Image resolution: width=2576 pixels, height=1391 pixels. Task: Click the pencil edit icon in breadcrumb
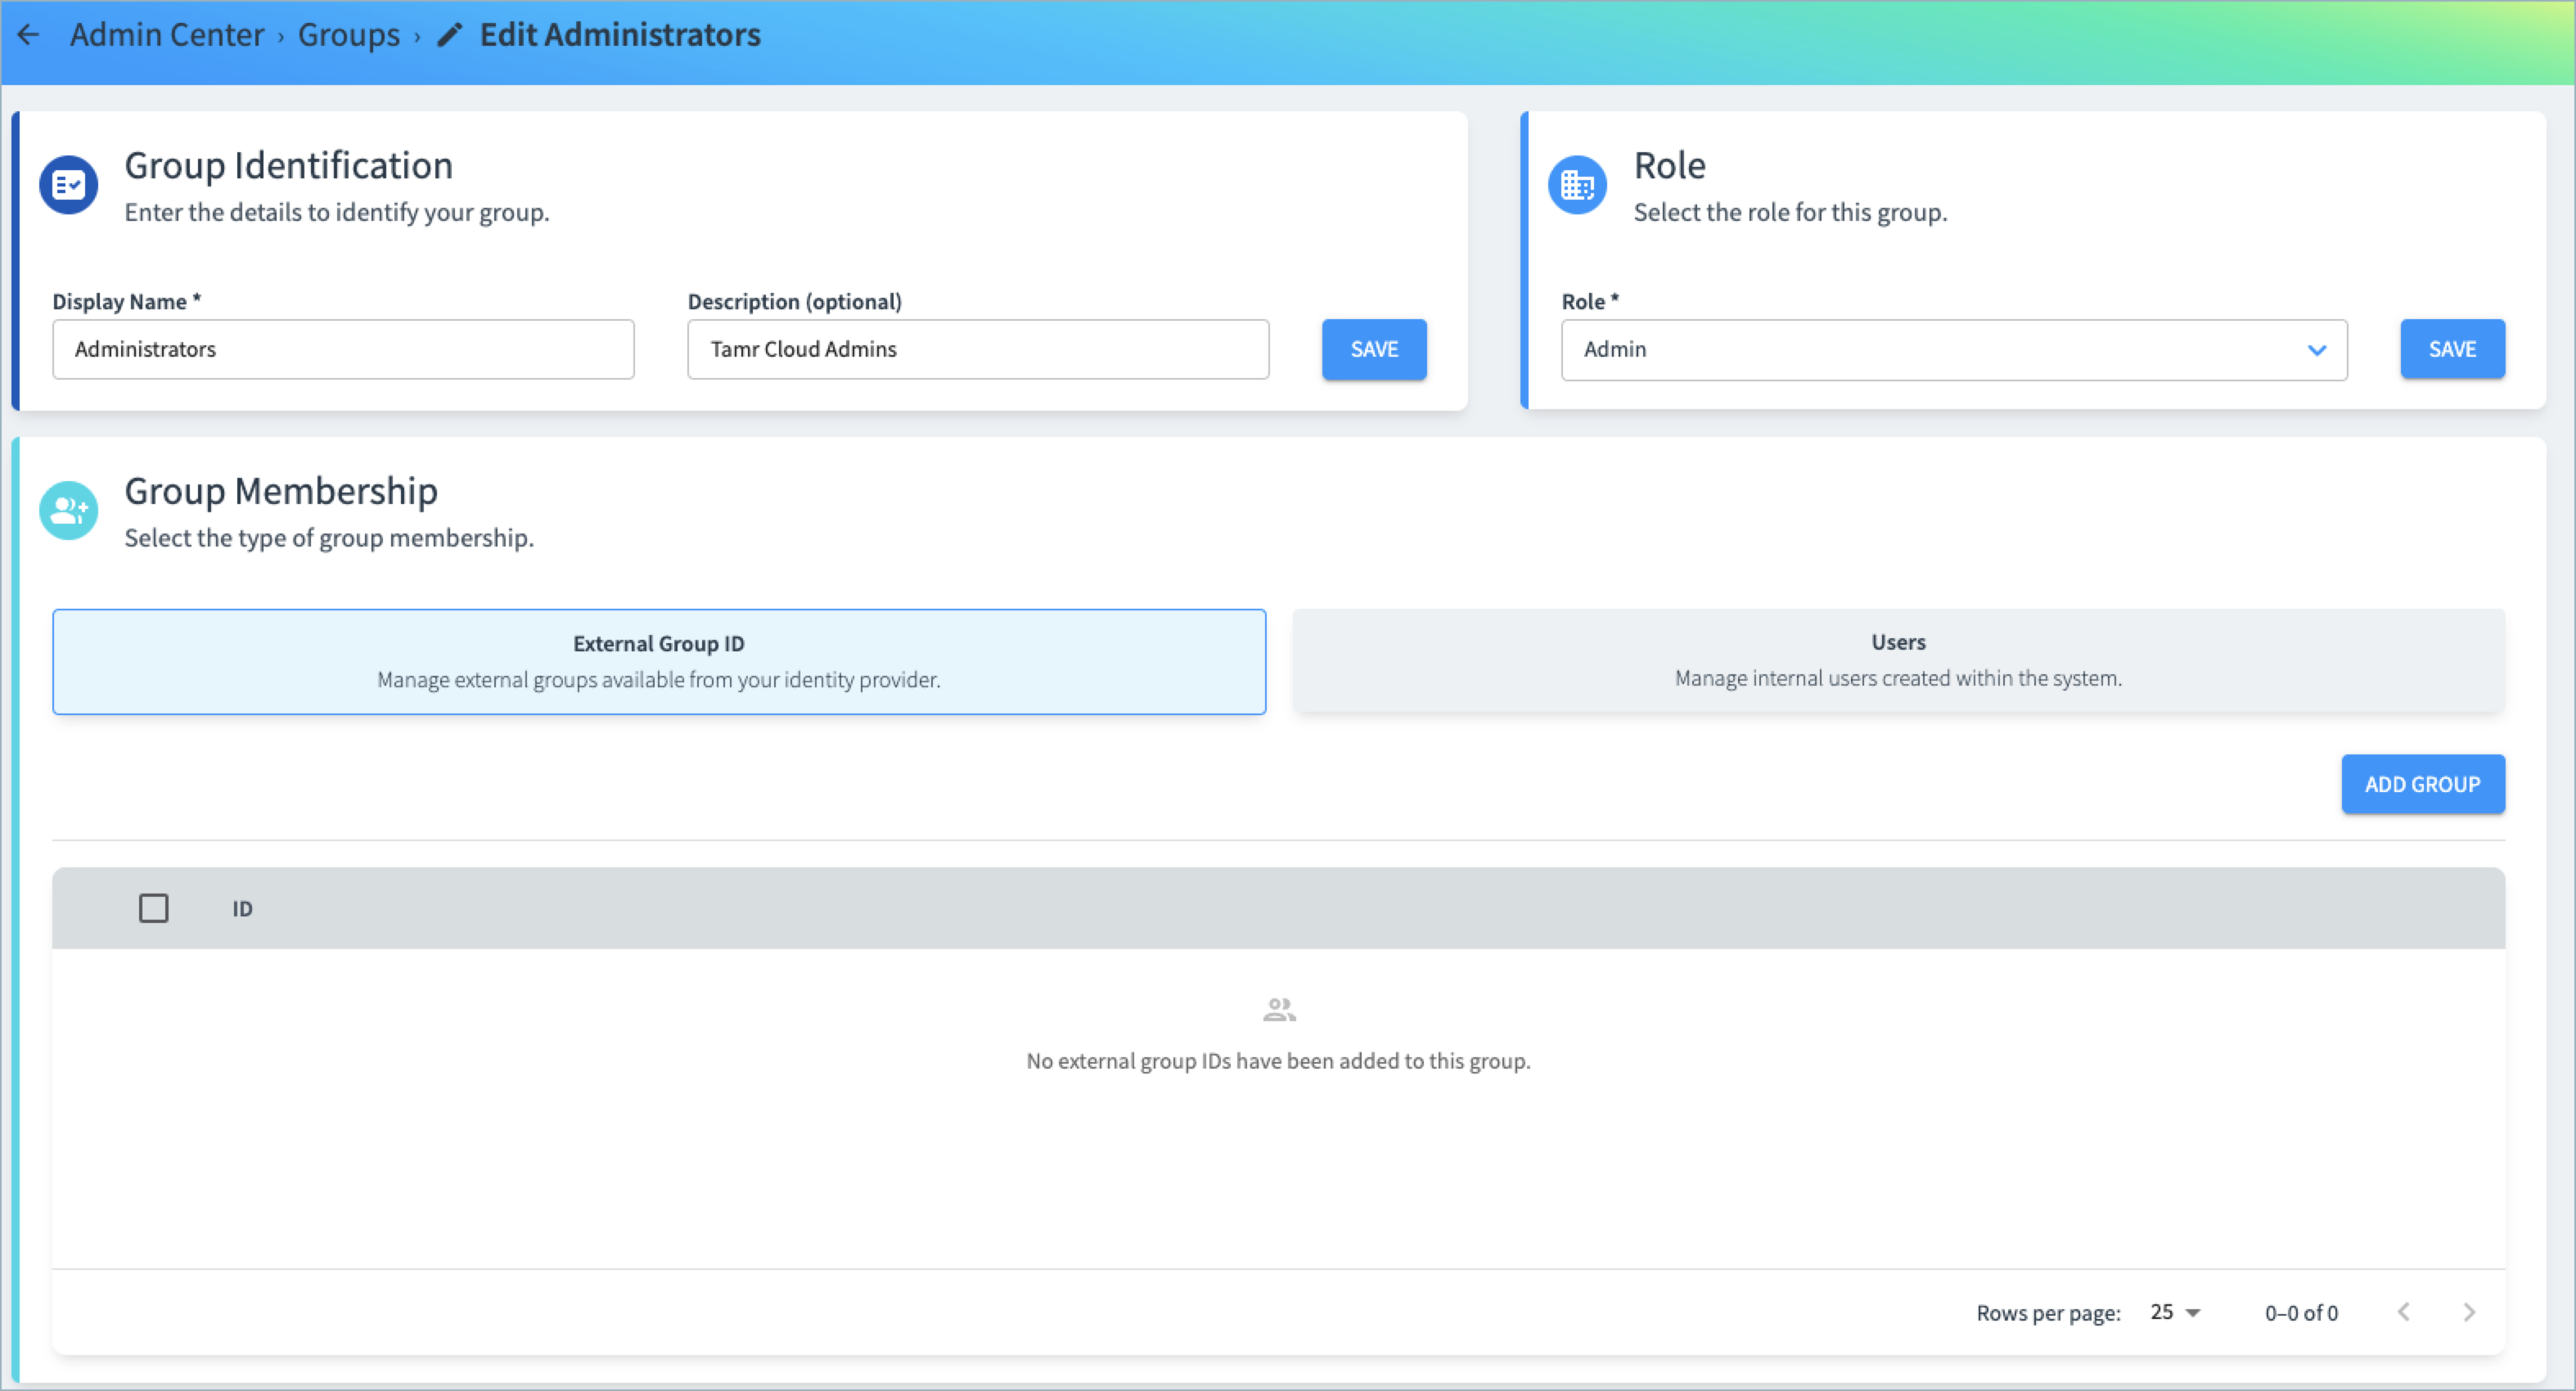point(450,35)
